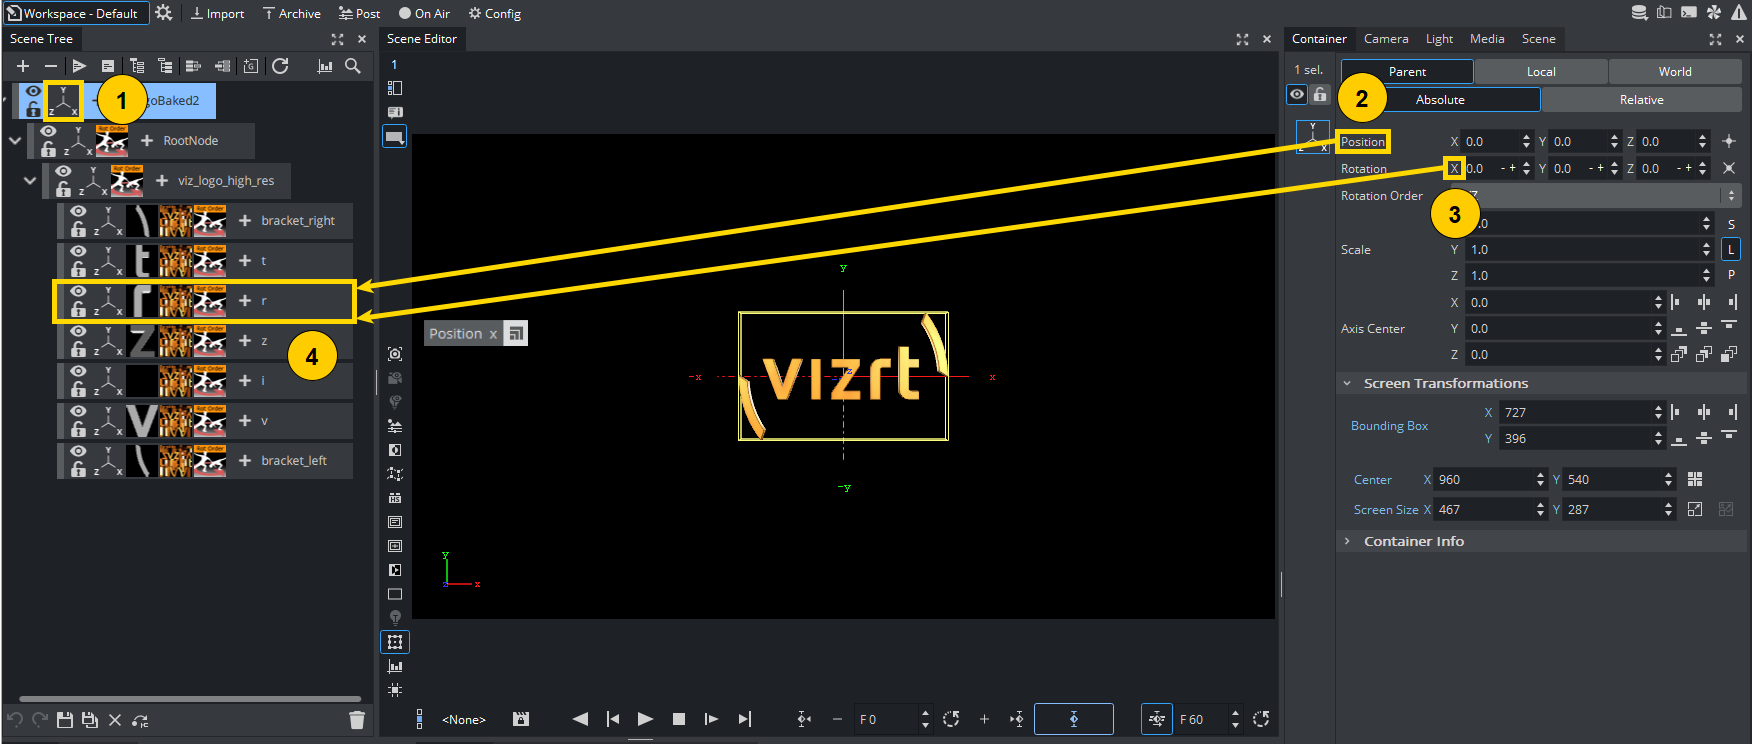
Task: Click the stop button in timeline
Action: click(679, 719)
